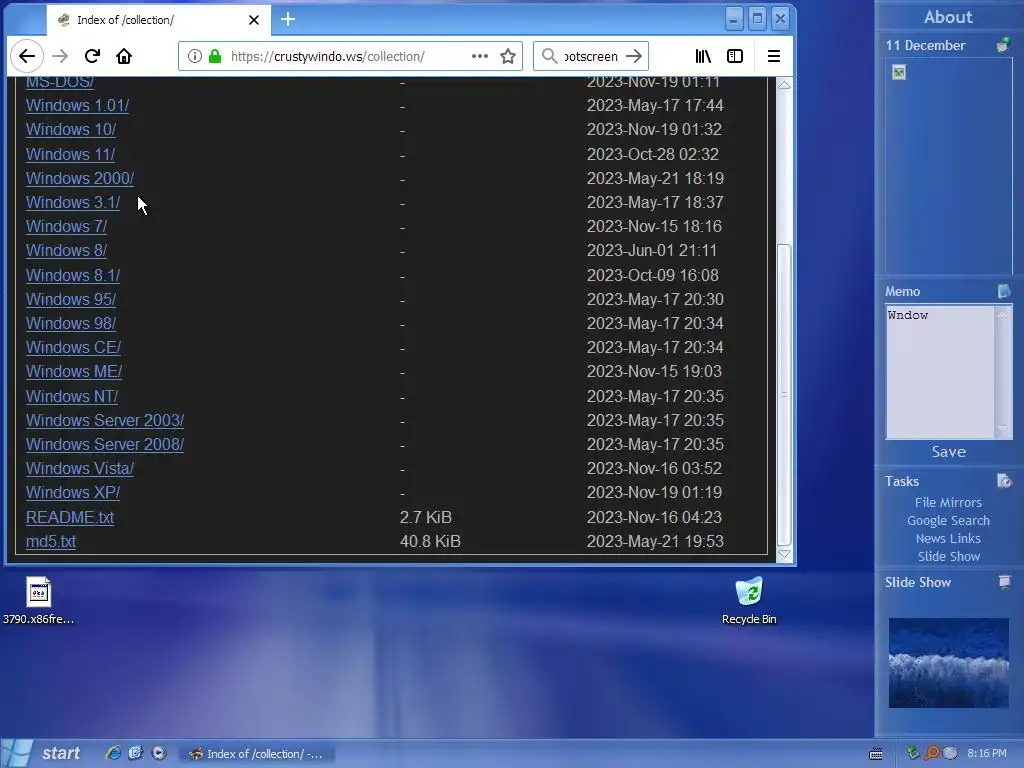Viewport: 1024px width, 768px height.
Task: Open the Windows CE/ directory
Action: pyautogui.click(x=74, y=347)
